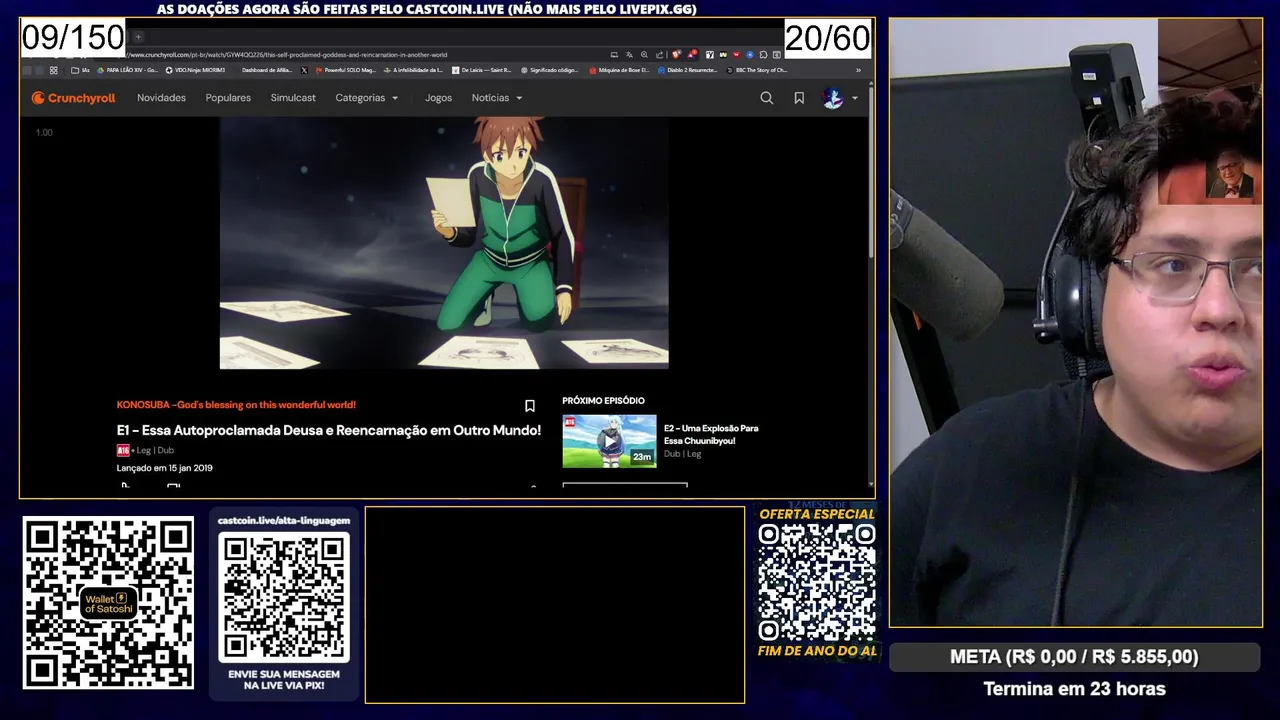Open the PAPA LEÃO XIV bookmark
Viewport: 1280px width, 720px height.
click(127, 70)
